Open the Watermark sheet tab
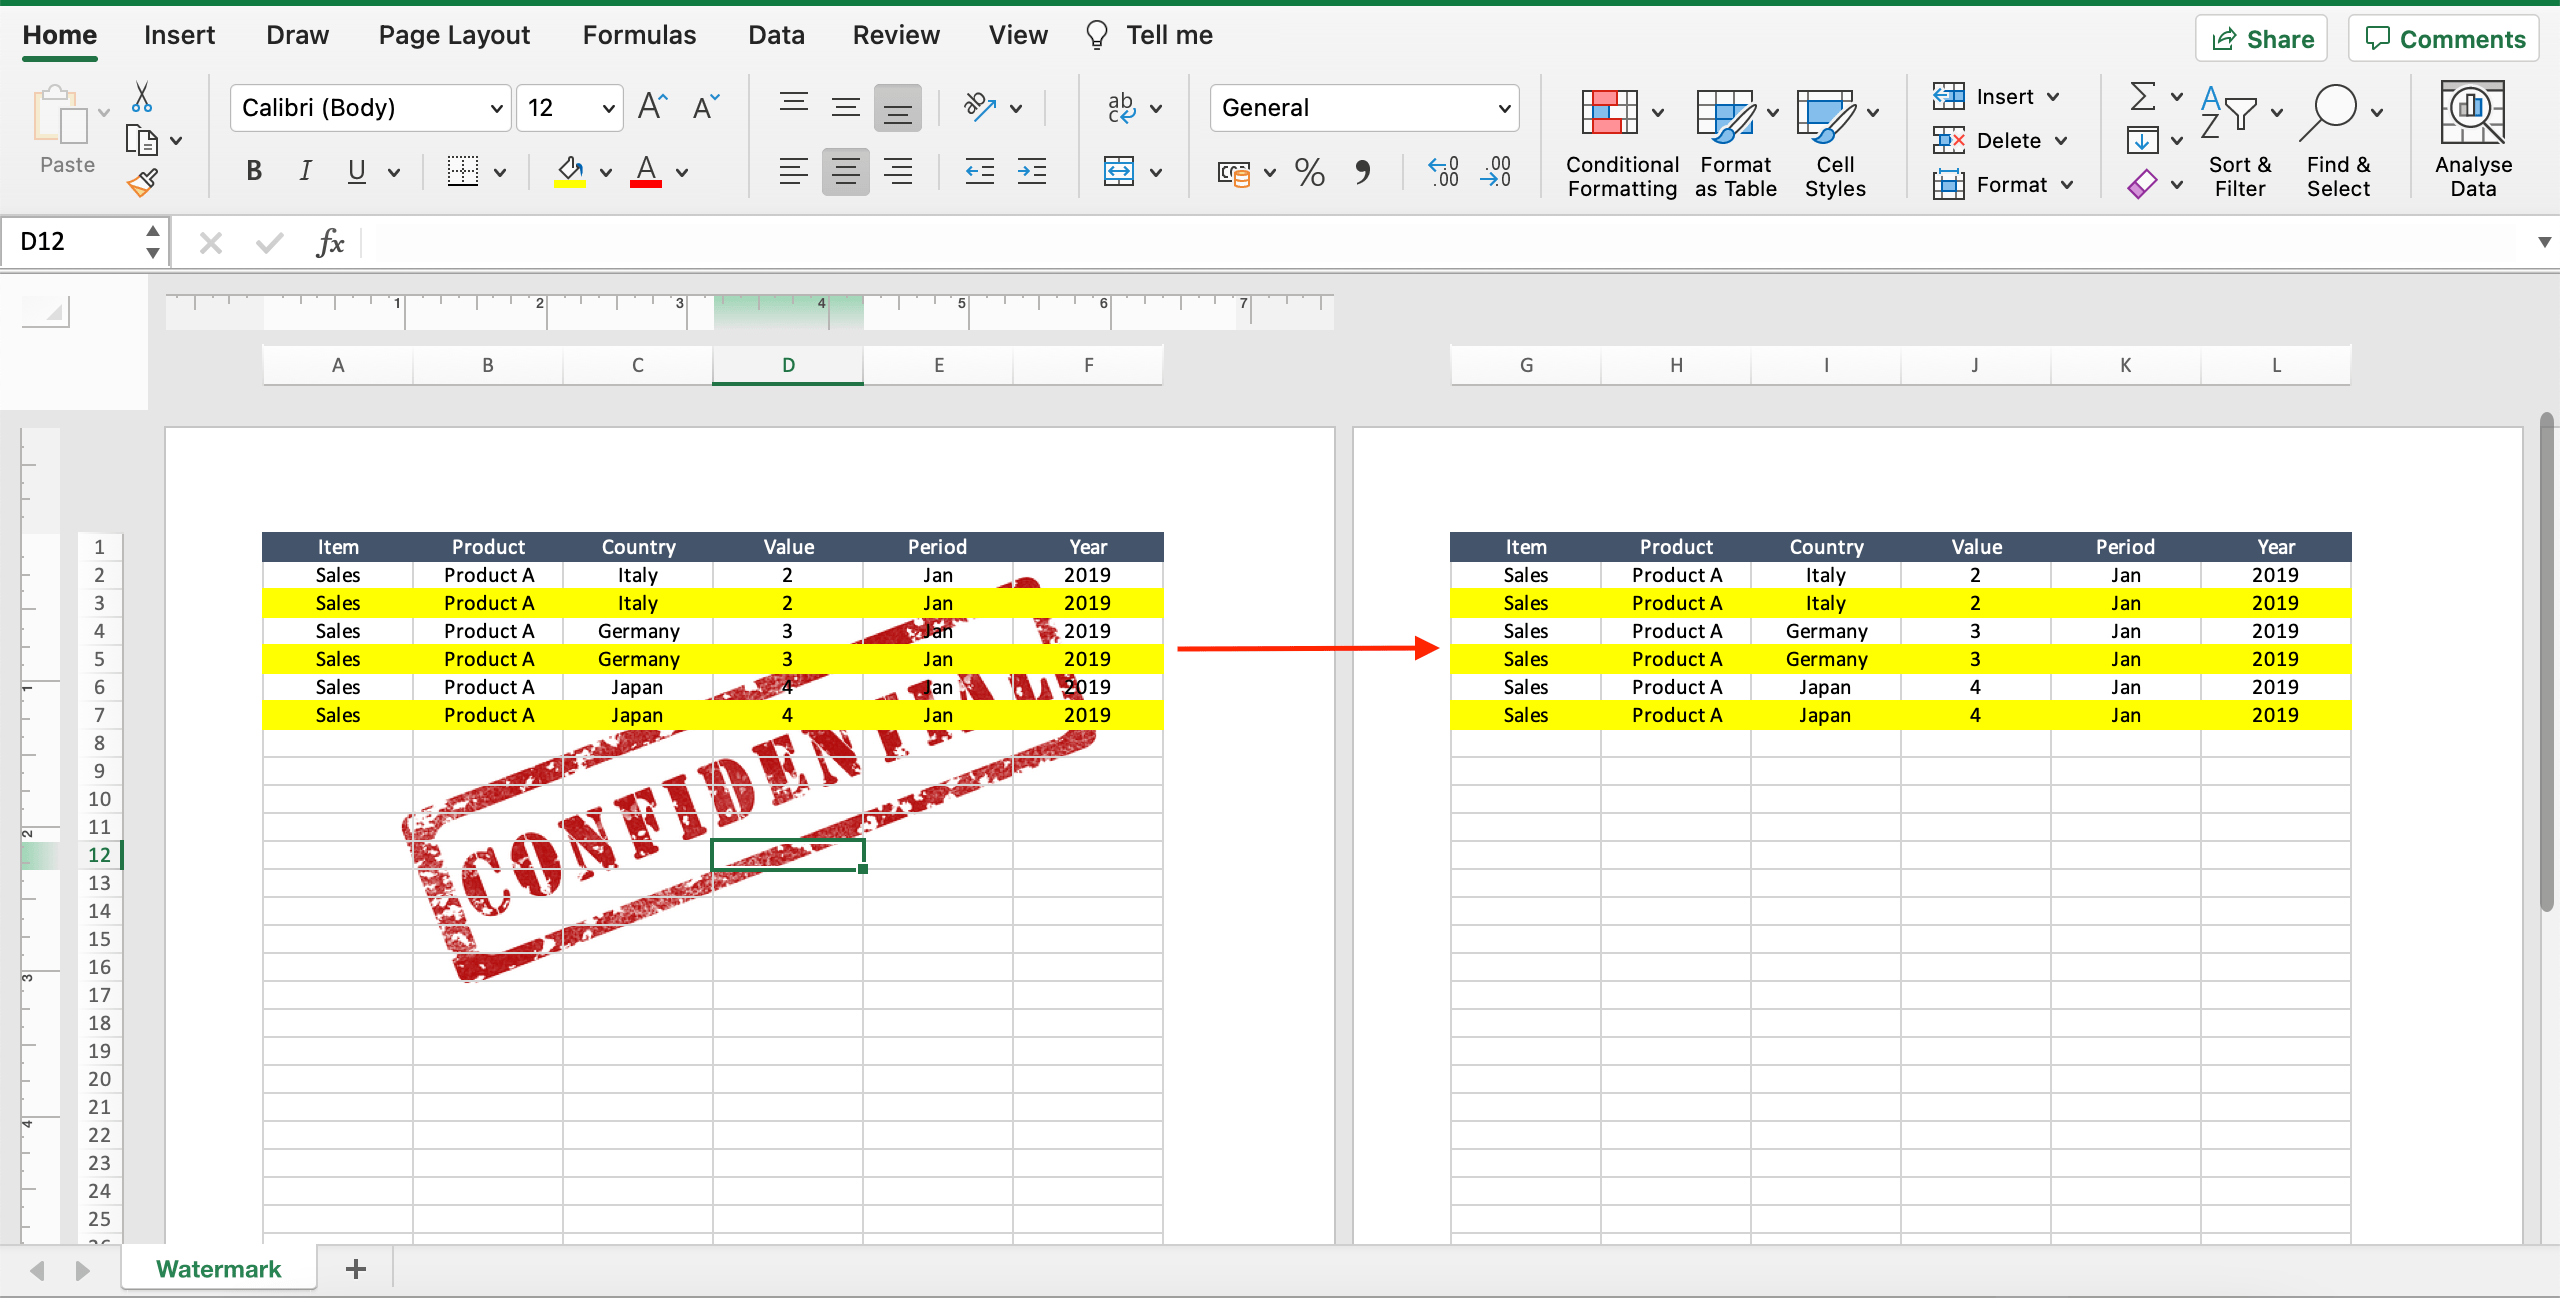The width and height of the screenshot is (2560, 1298). (217, 1267)
